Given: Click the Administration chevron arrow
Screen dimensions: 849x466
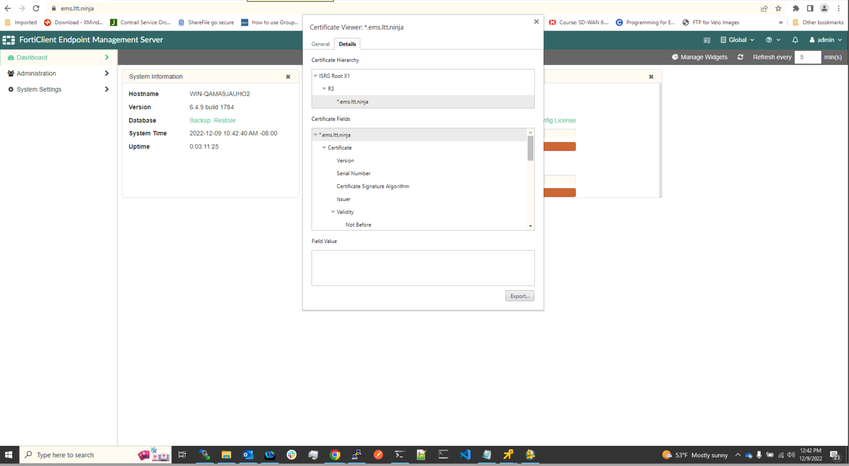Looking at the screenshot, I should click(x=107, y=74).
